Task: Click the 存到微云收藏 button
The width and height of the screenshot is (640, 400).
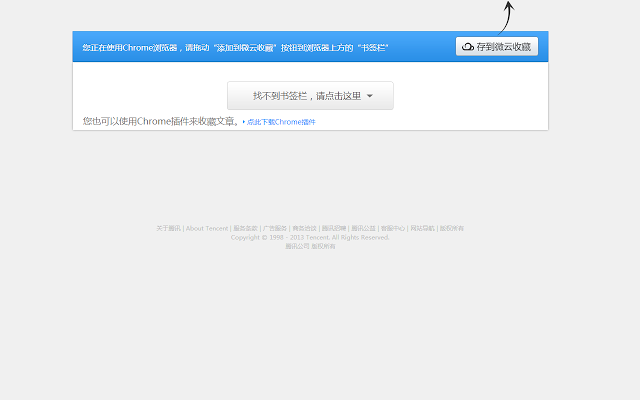Action: pyautogui.click(x=497, y=46)
